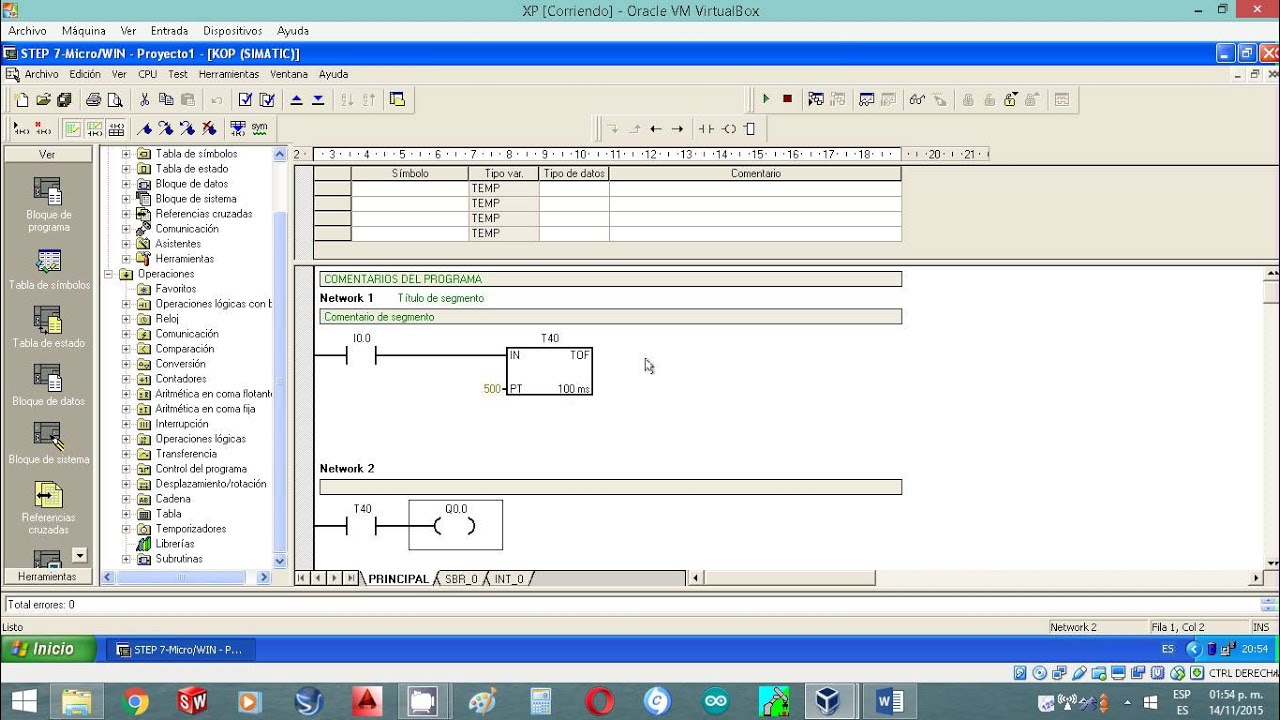Click the 500 PT value of timer T40
This screenshot has width=1280, height=720.
492,389
